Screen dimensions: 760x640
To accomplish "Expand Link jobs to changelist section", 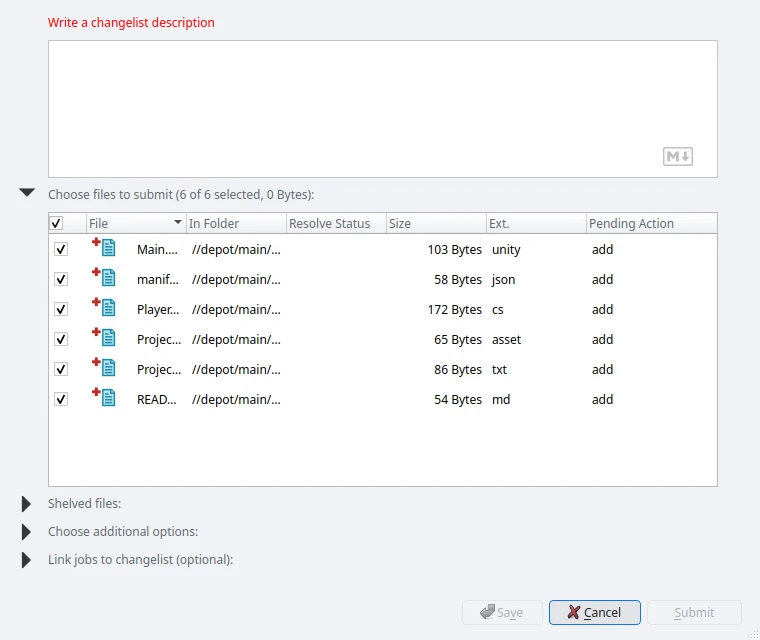I will point(26,560).
